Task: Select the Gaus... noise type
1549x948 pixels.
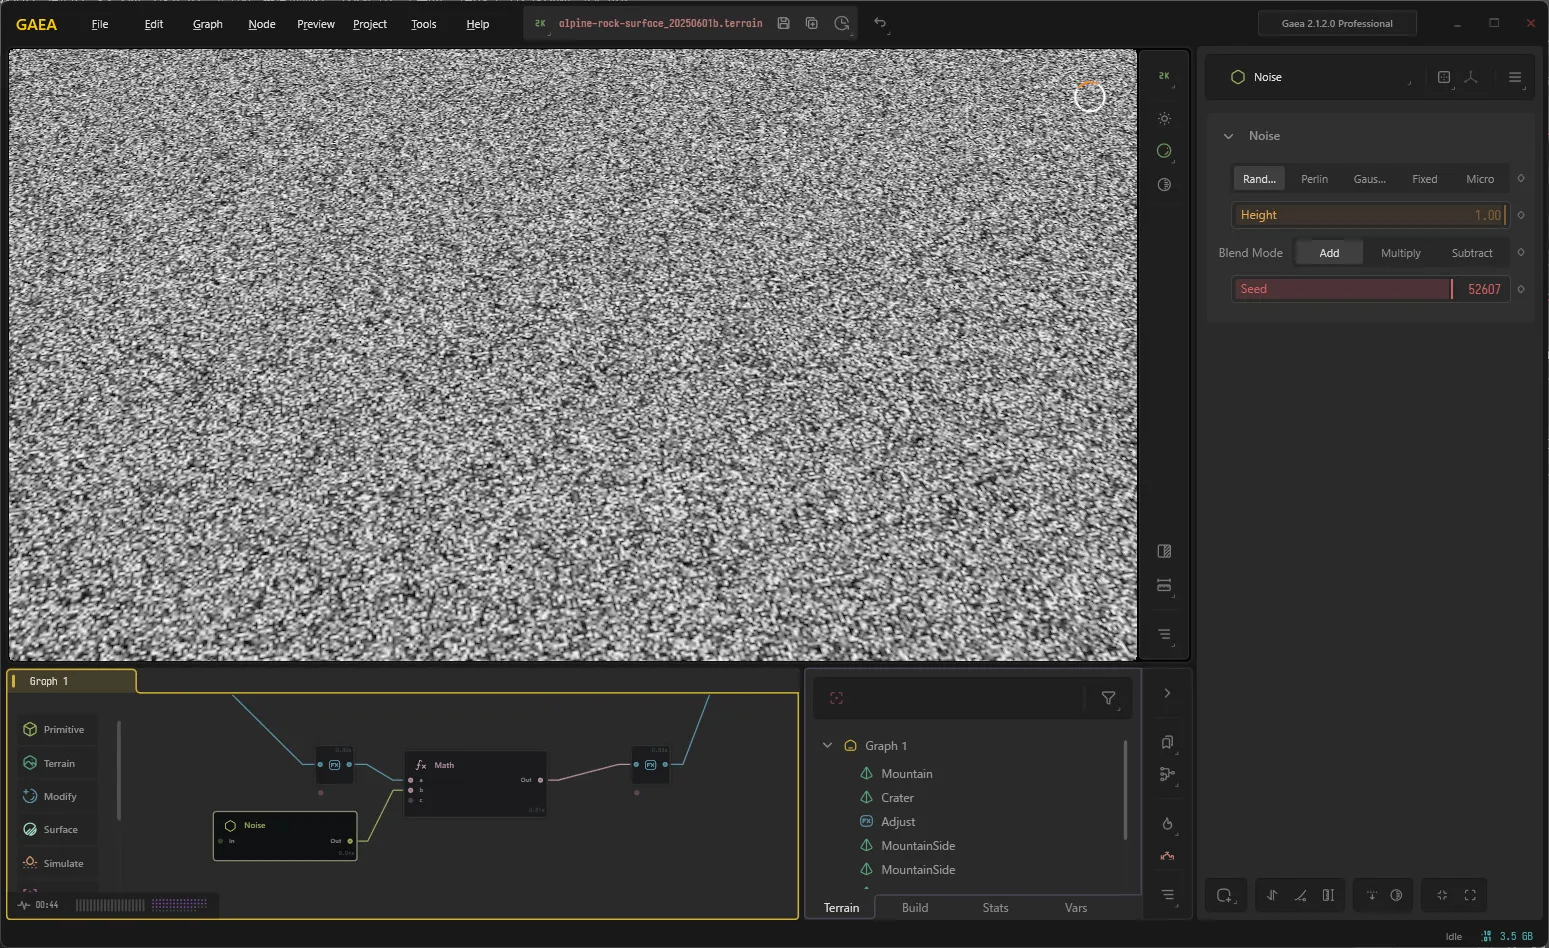Action: (1369, 179)
